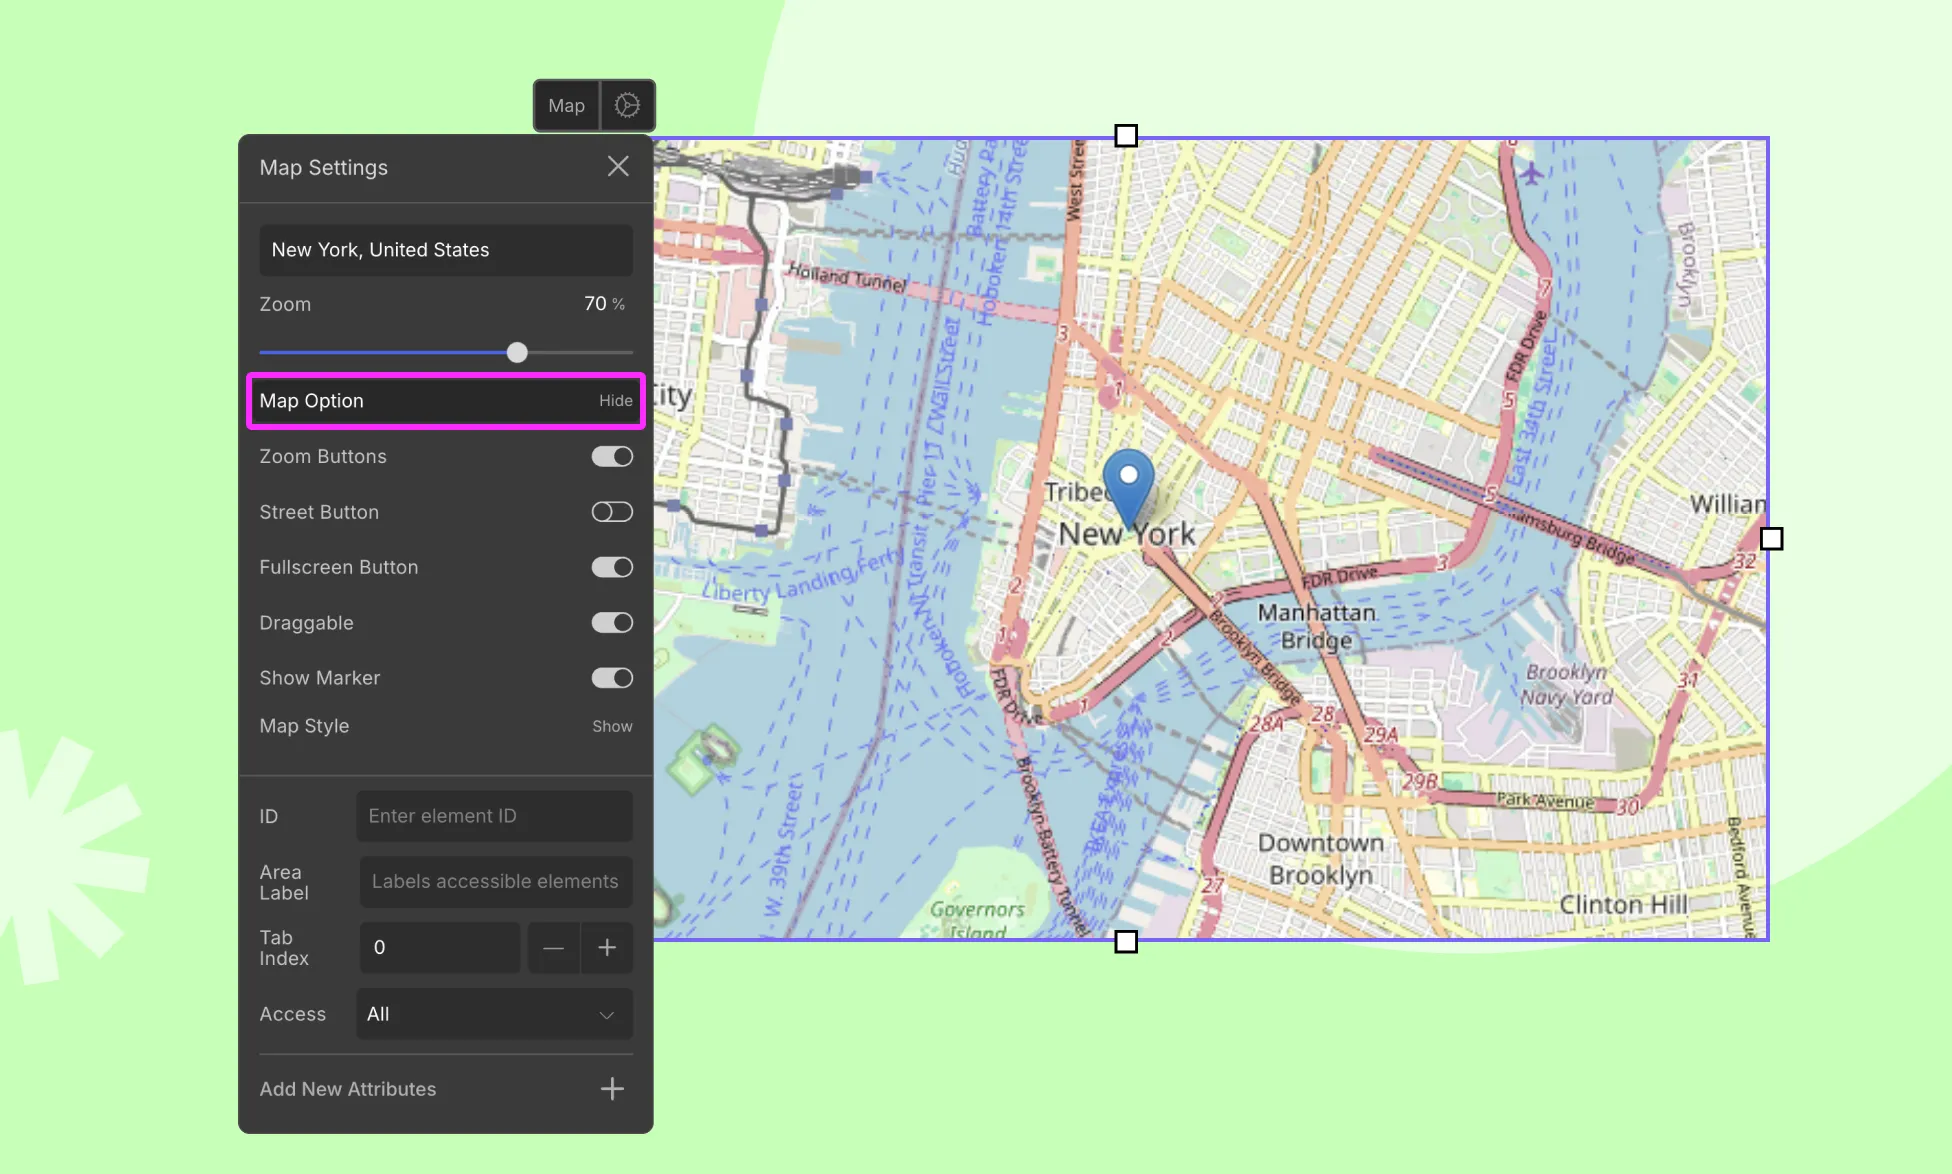The height and width of the screenshot is (1174, 1952).
Task: Add new attribute with plus icon
Action: pos(612,1089)
